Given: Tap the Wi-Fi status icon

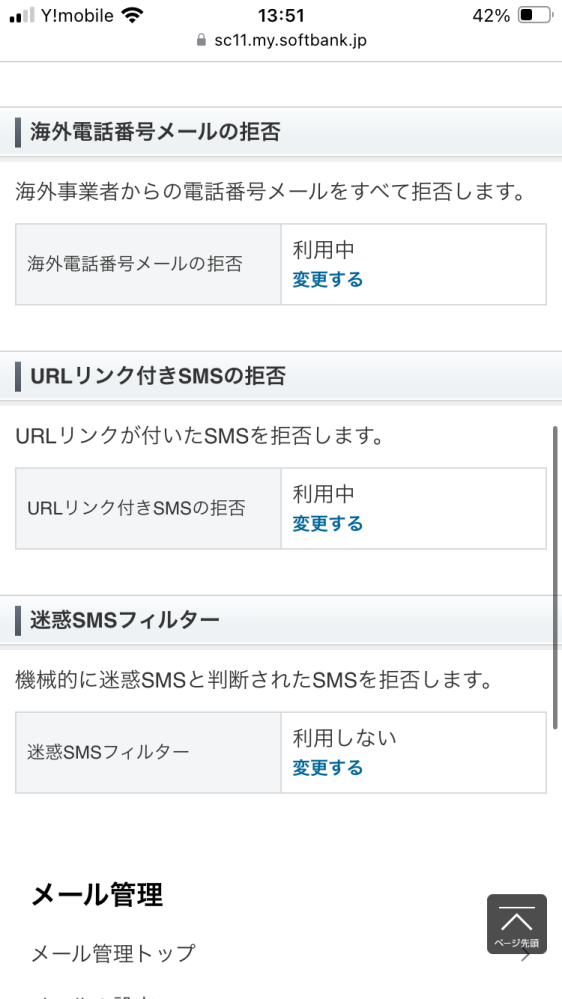Looking at the screenshot, I should tap(132, 16).
